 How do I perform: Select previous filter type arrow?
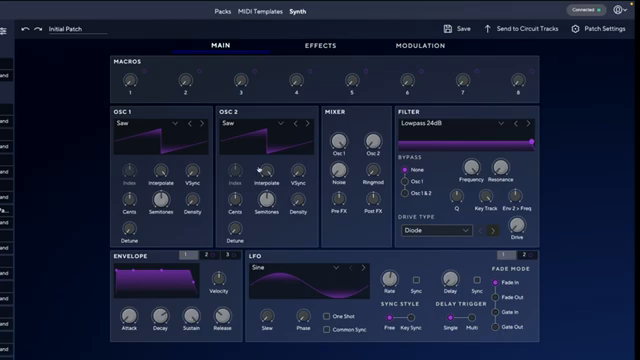[x=516, y=123]
